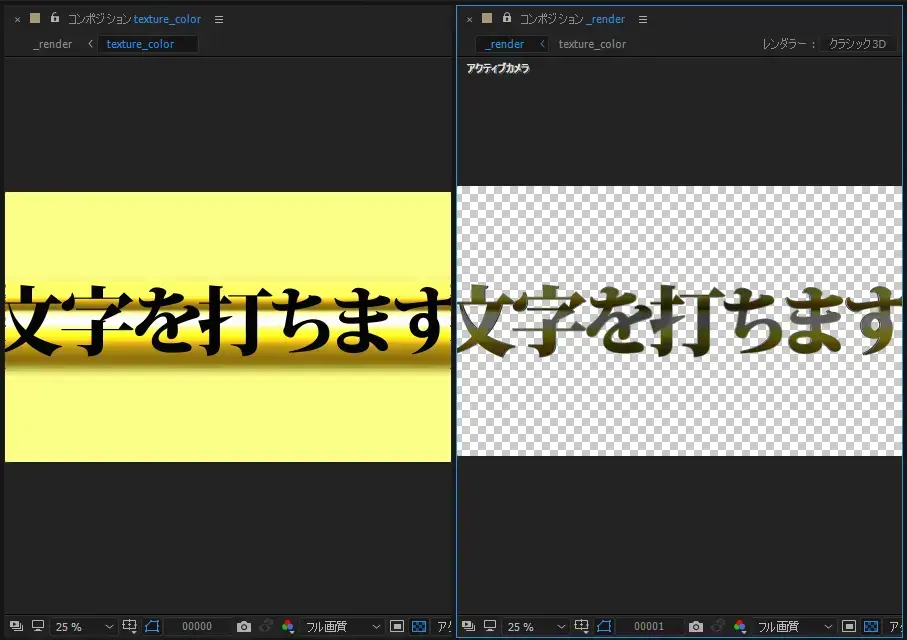
Task: Switch to the texture_color tab in right viewer
Action: (x=591, y=44)
